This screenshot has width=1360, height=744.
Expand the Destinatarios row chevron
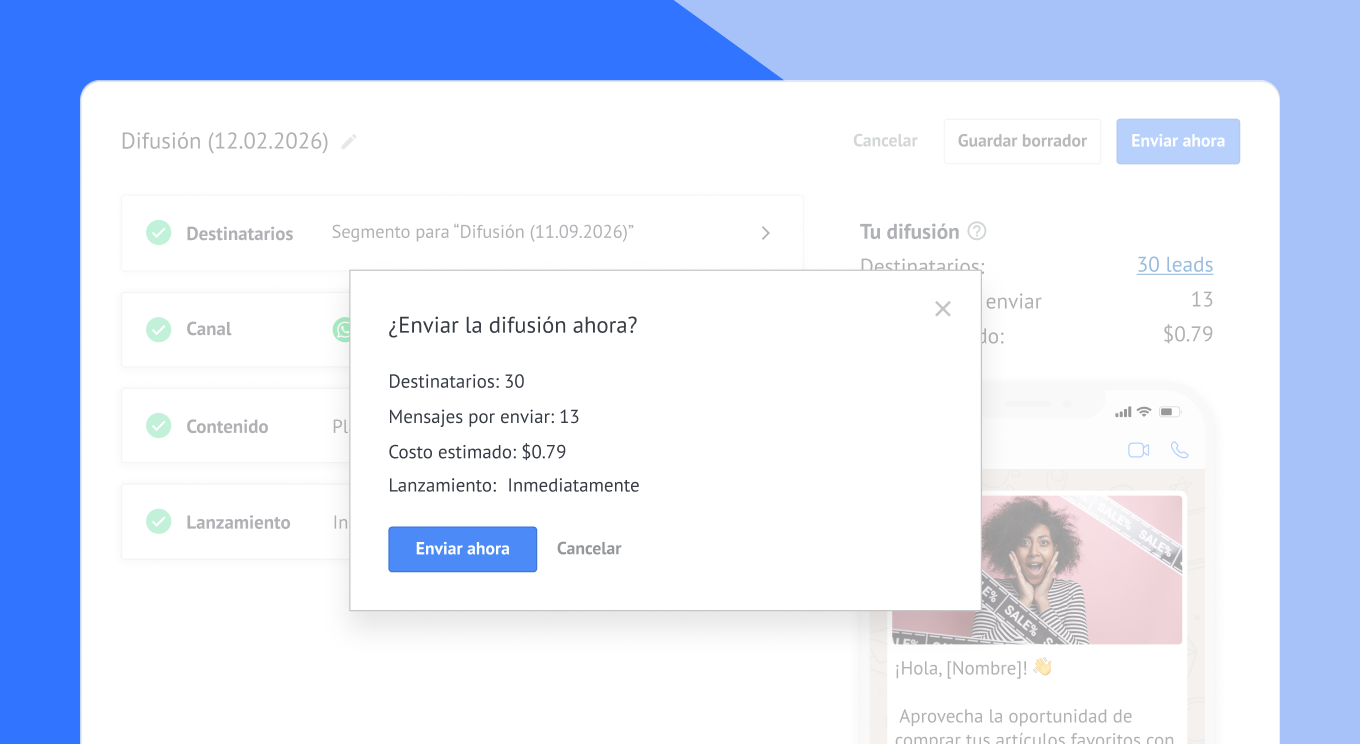pyautogui.click(x=765, y=233)
